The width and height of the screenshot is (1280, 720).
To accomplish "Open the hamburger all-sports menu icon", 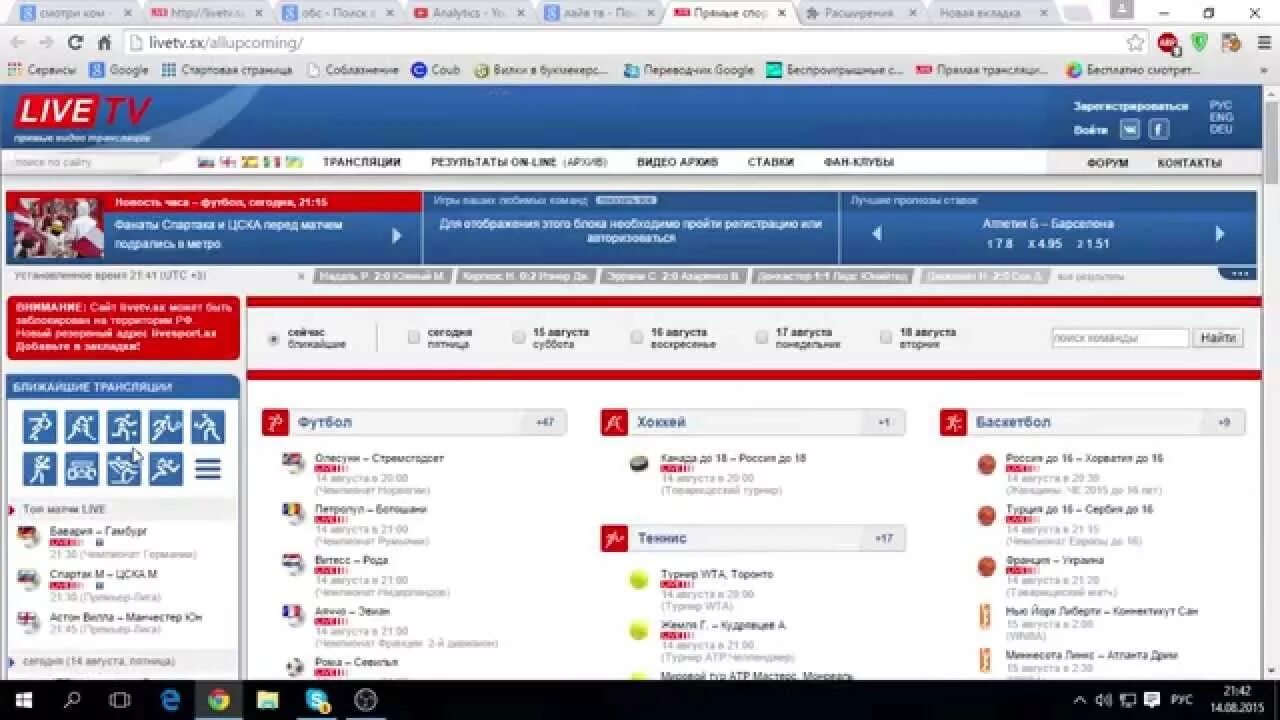I will coord(208,468).
